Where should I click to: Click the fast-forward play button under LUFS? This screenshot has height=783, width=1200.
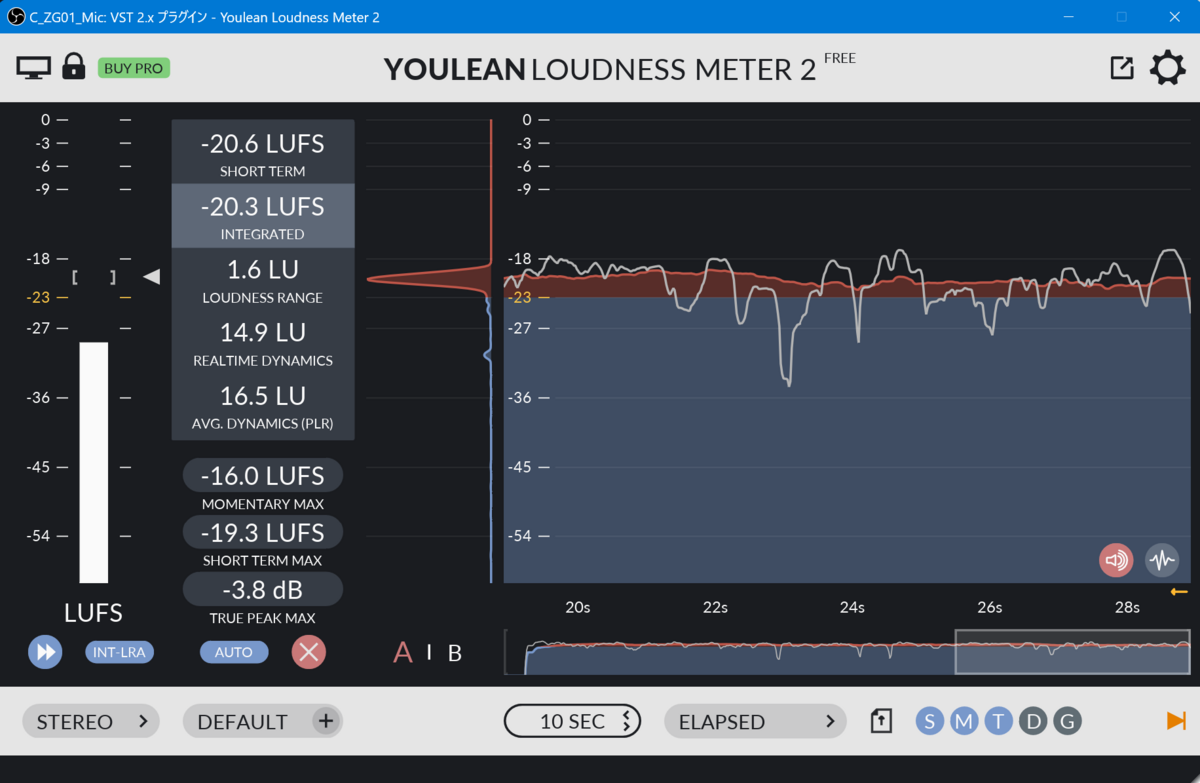coord(45,652)
